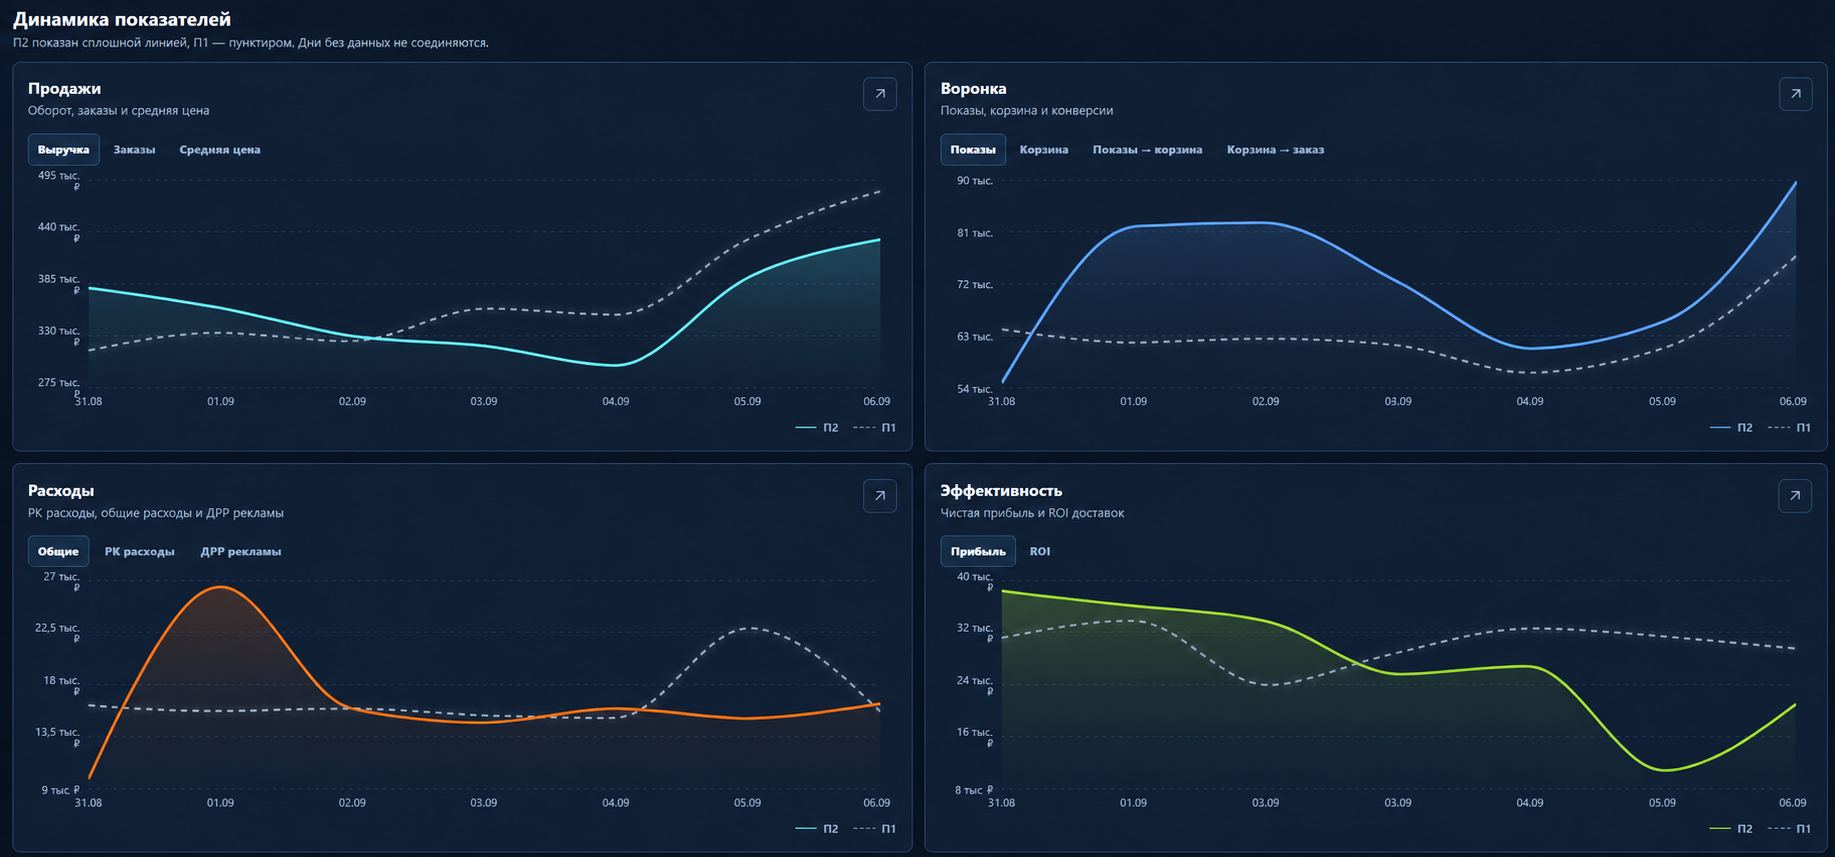1835x857 pixels.
Task: Click the 05.09 date in Расходы chart
Action: 747,802
